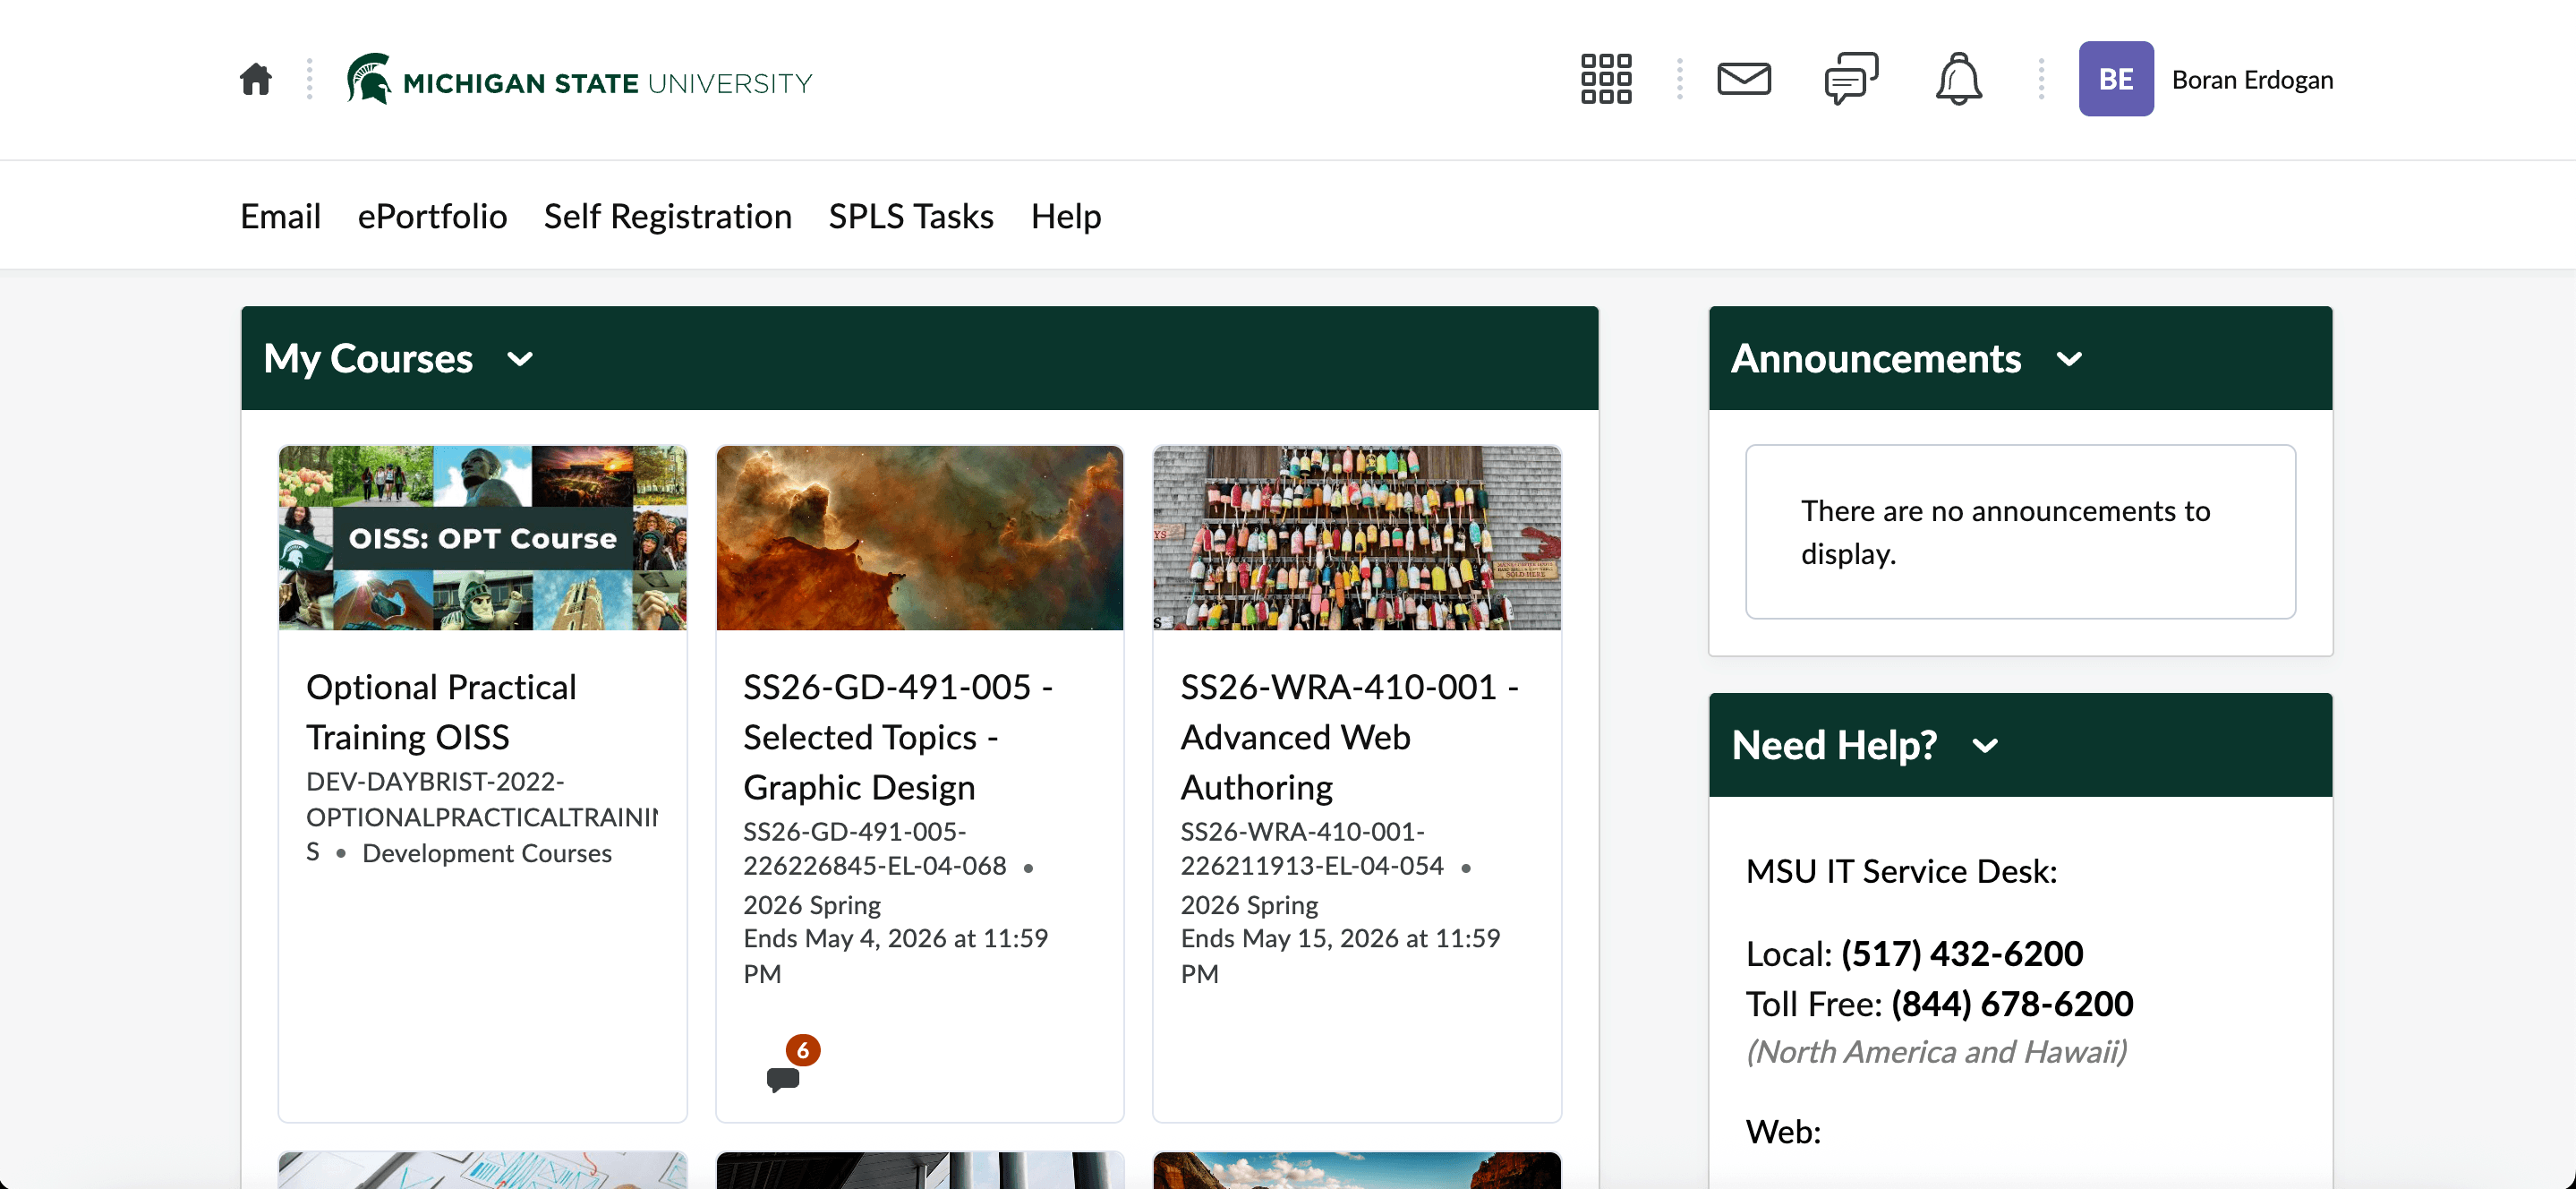Click the Michigan State University logo
Viewport: 2576px width, 1189px height.
click(x=579, y=81)
